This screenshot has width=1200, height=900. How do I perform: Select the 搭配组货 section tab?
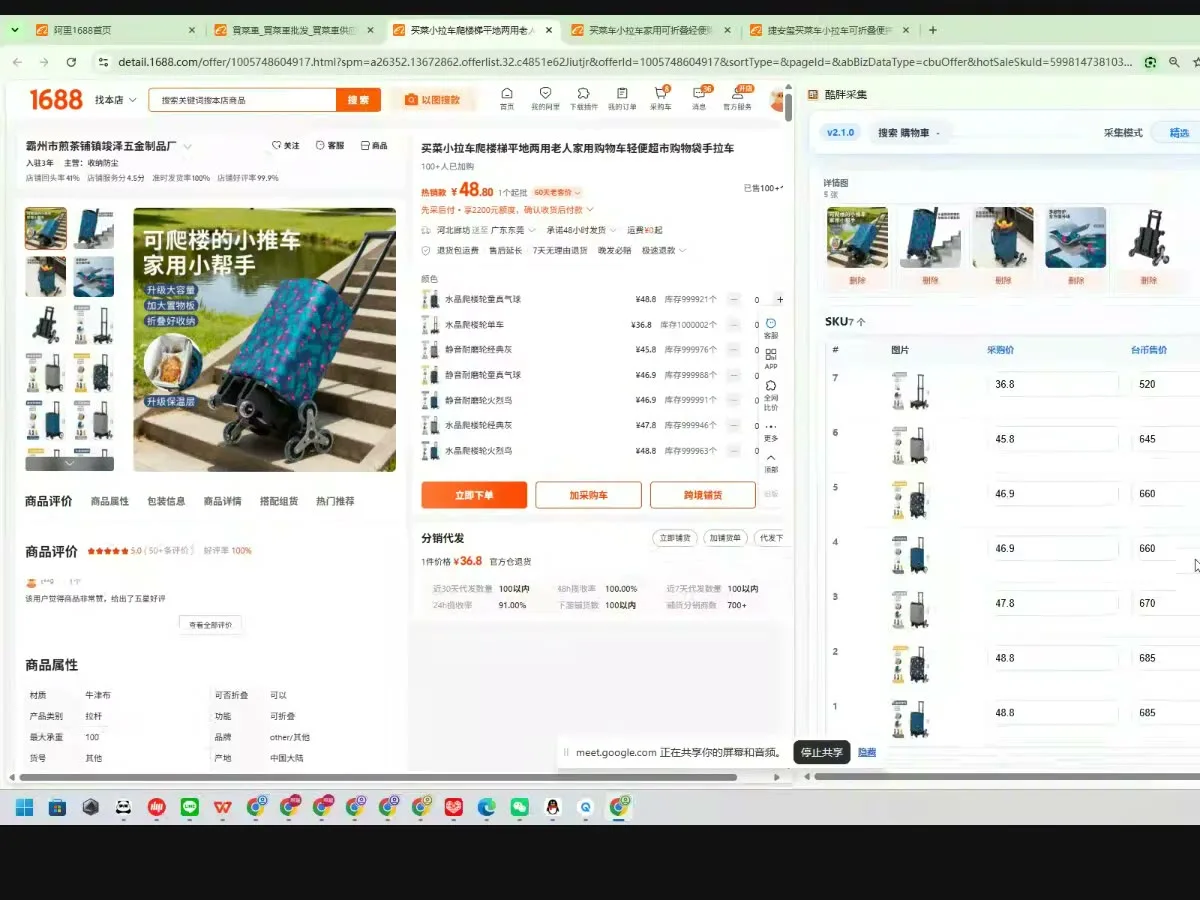279,501
